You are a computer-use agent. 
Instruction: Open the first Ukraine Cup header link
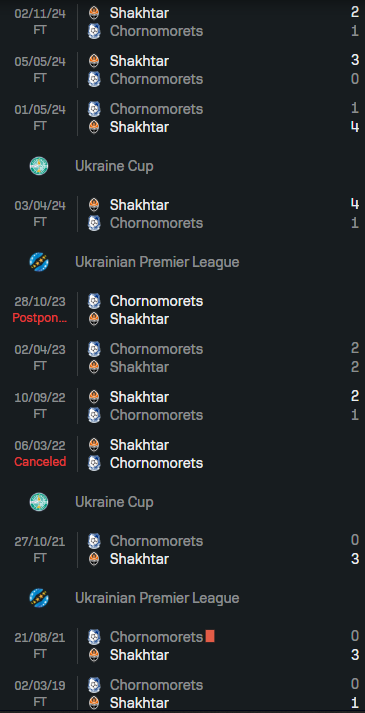point(114,166)
